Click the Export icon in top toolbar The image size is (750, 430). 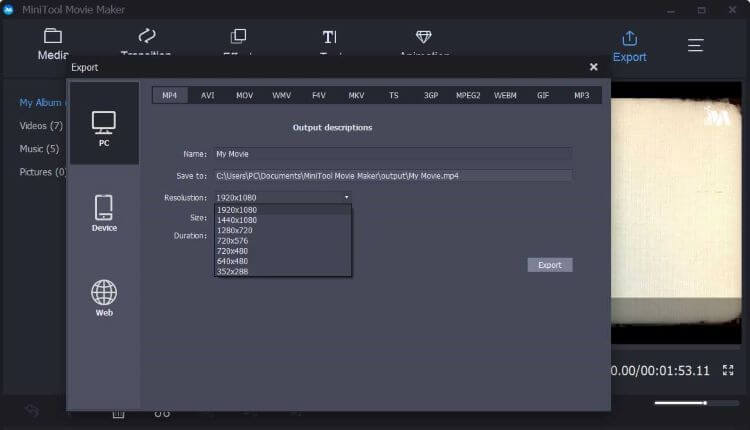coord(629,38)
